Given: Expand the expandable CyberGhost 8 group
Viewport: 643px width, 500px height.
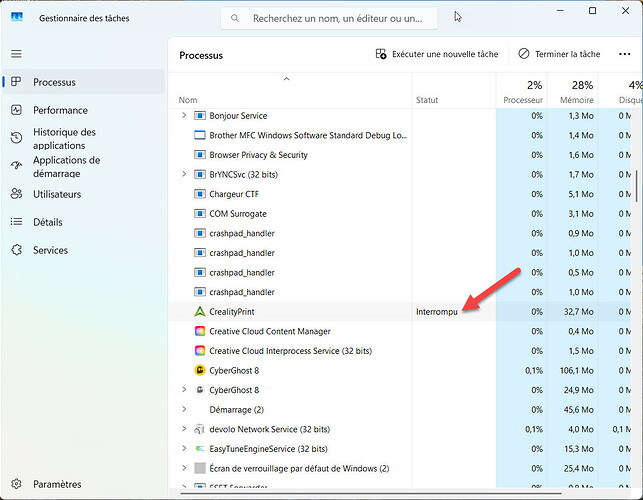Looking at the screenshot, I should (x=184, y=389).
